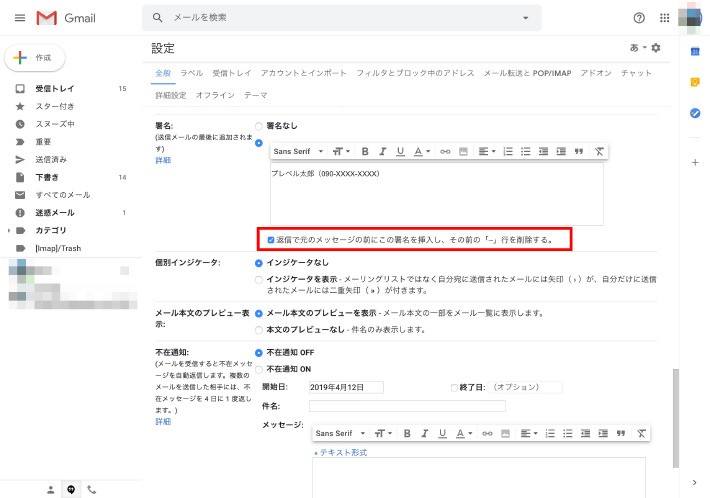Open the help question mark icon

[639, 18]
